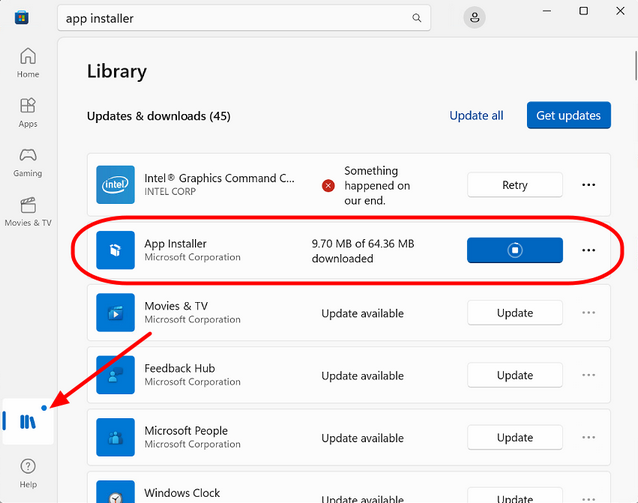Click the 'INTEL CORP' publisher text
Screen dimensions: 638x503
click(170, 191)
